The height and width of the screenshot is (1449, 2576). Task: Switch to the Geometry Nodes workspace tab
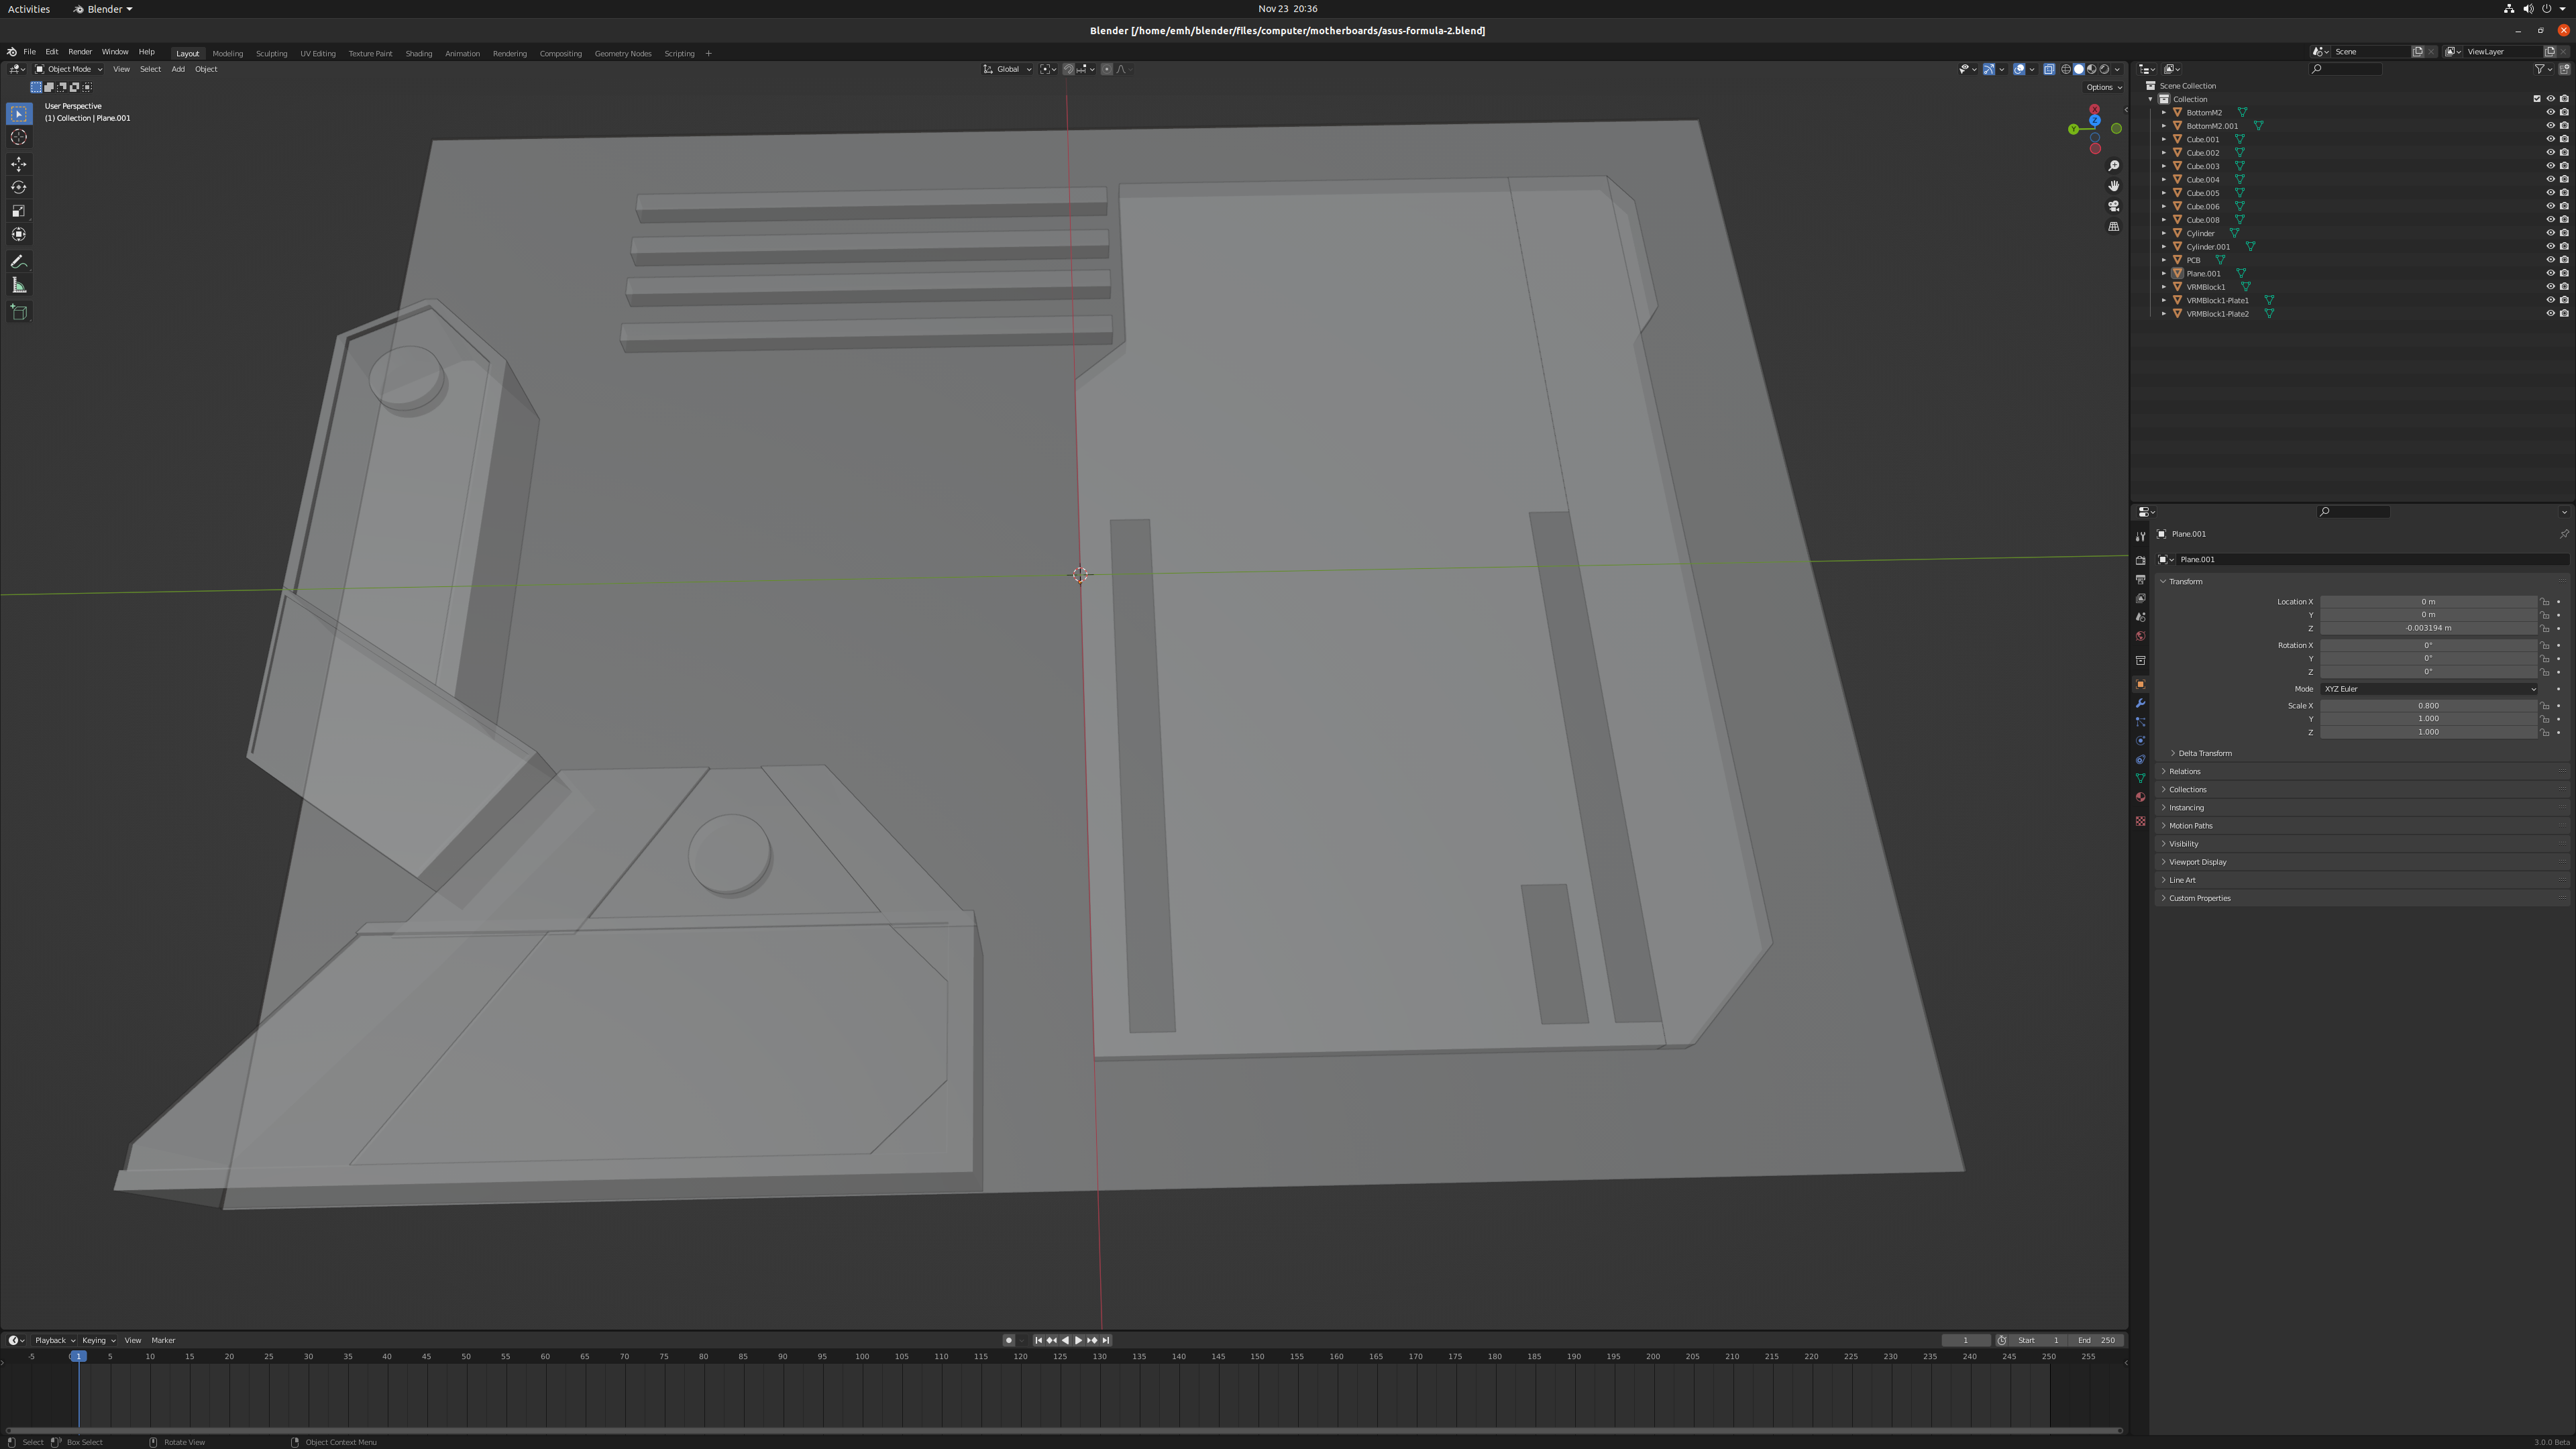(x=622, y=54)
